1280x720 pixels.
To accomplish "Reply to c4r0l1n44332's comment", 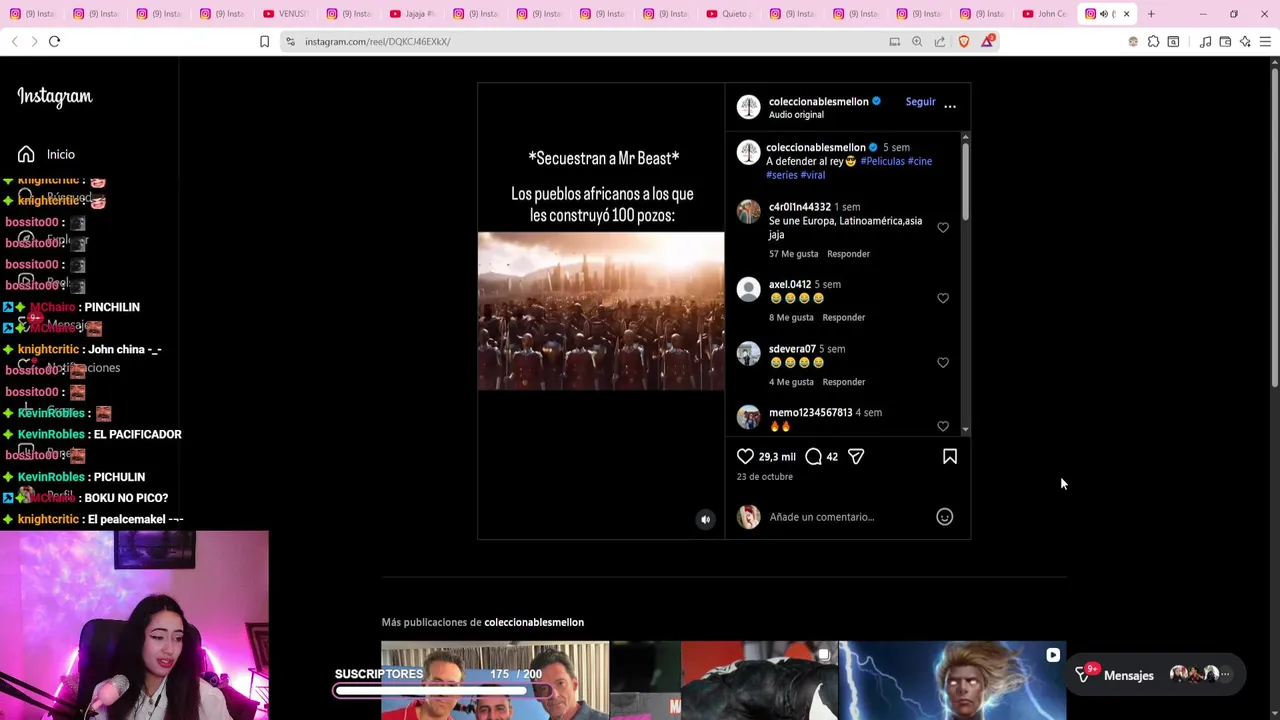I will coord(848,254).
